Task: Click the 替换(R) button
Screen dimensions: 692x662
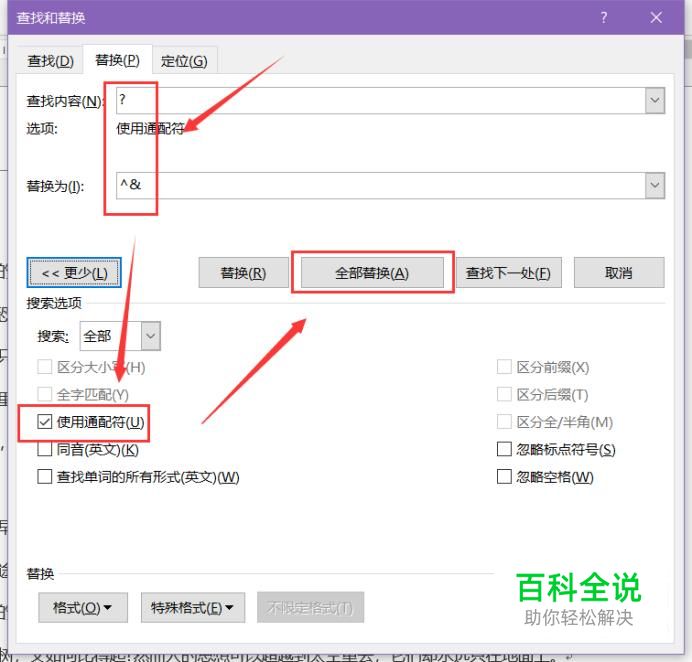Action: 244,273
